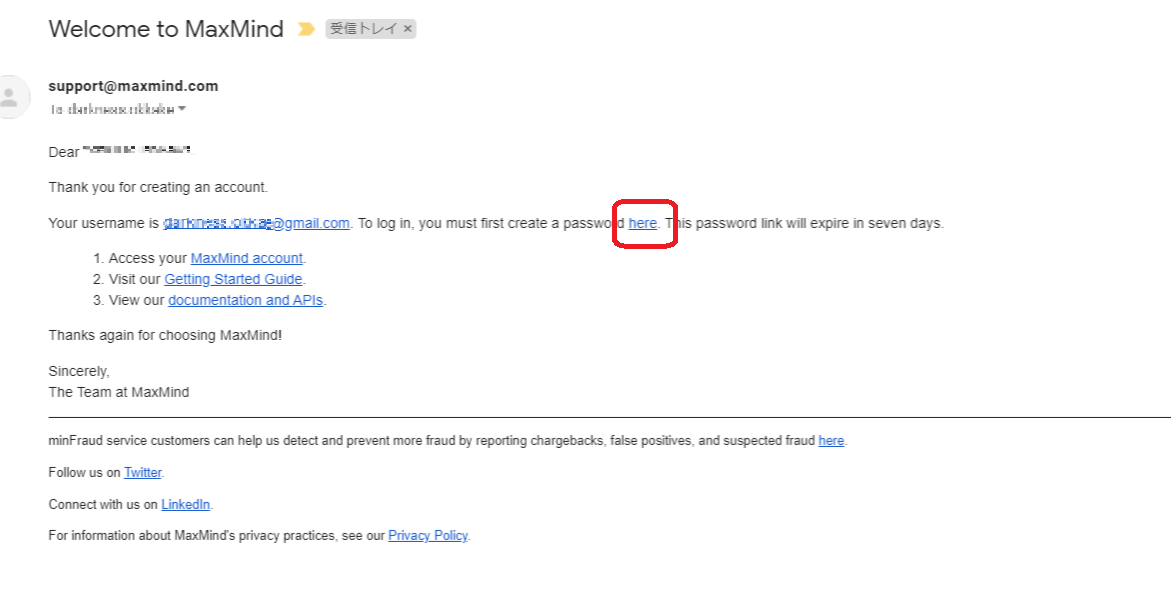Open the Privacy Policy link
1171x595 pixels.
coord(428,535)
